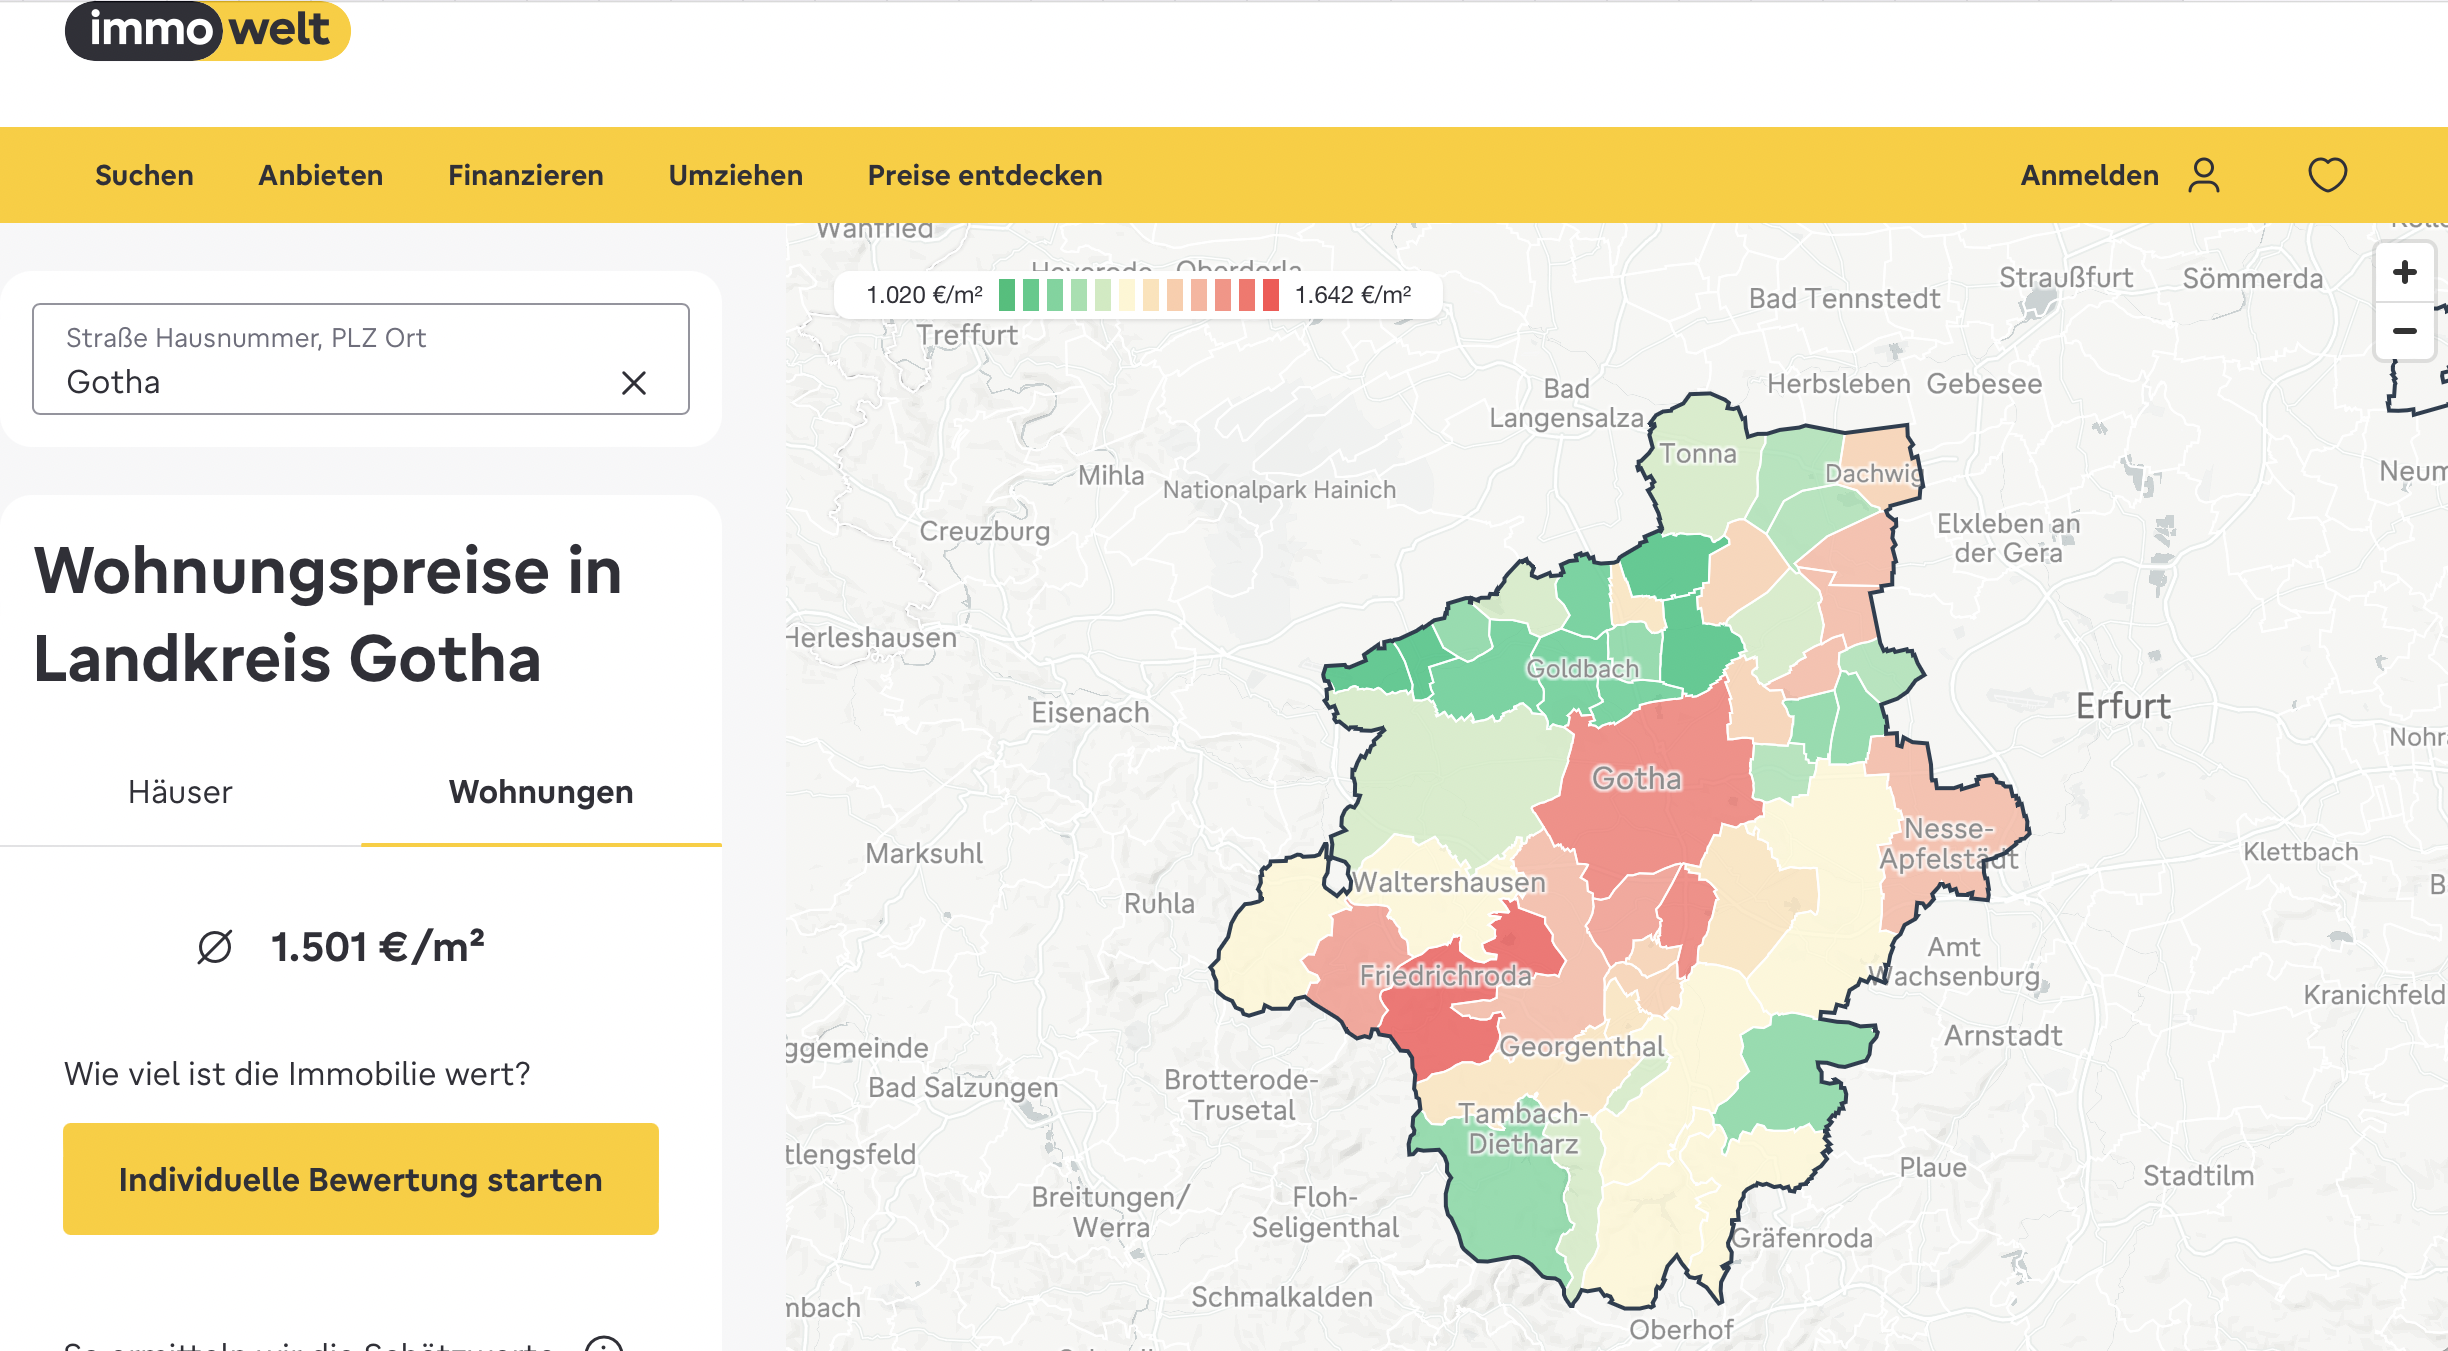
Task: Open the Anbieten menu
Action: click(x=320, y=175)
